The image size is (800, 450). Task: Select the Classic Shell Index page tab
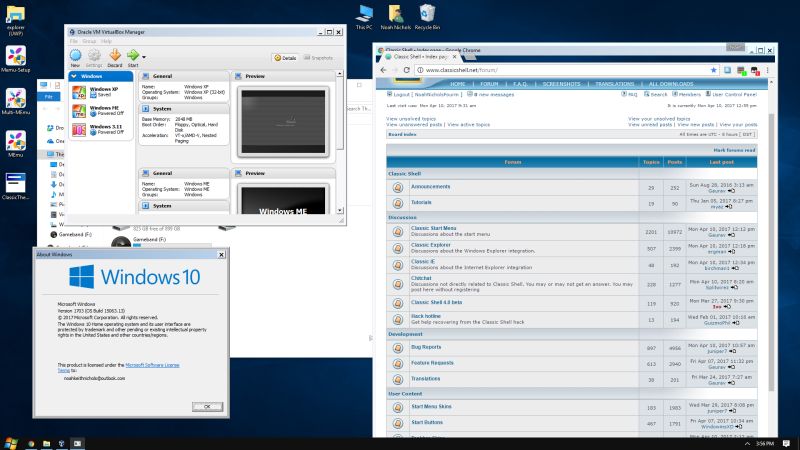pyautogui.click(x=420, y=57)
